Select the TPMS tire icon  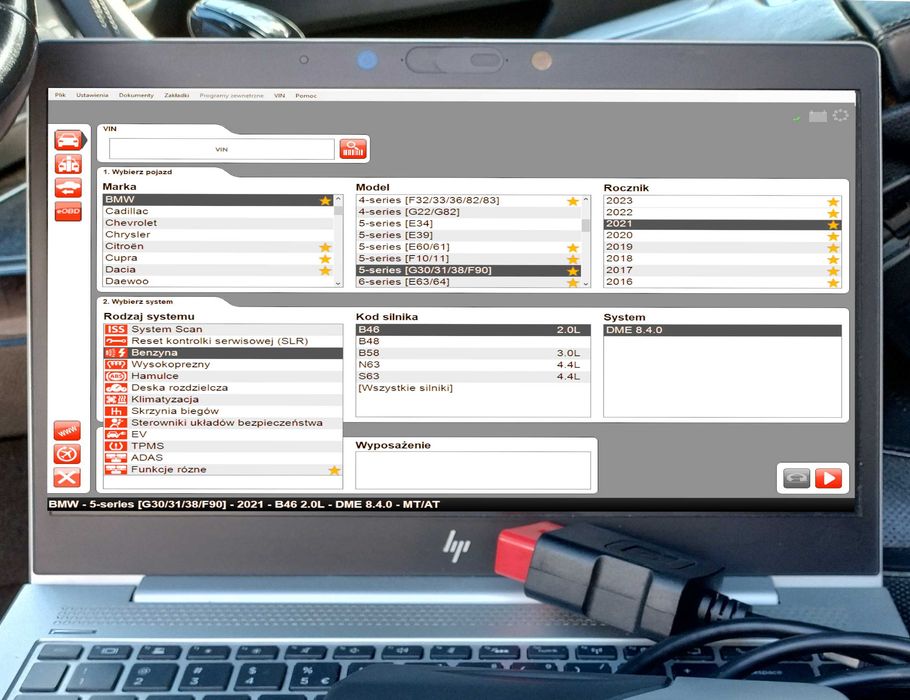point(116,446)
